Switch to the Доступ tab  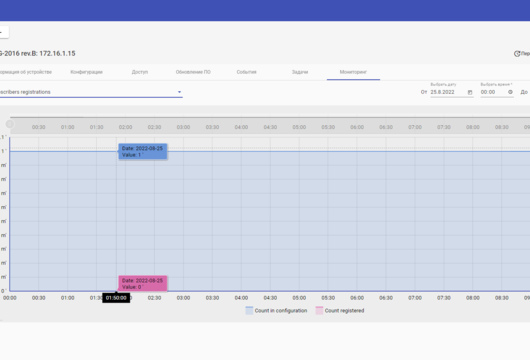[x=140, y=72]
